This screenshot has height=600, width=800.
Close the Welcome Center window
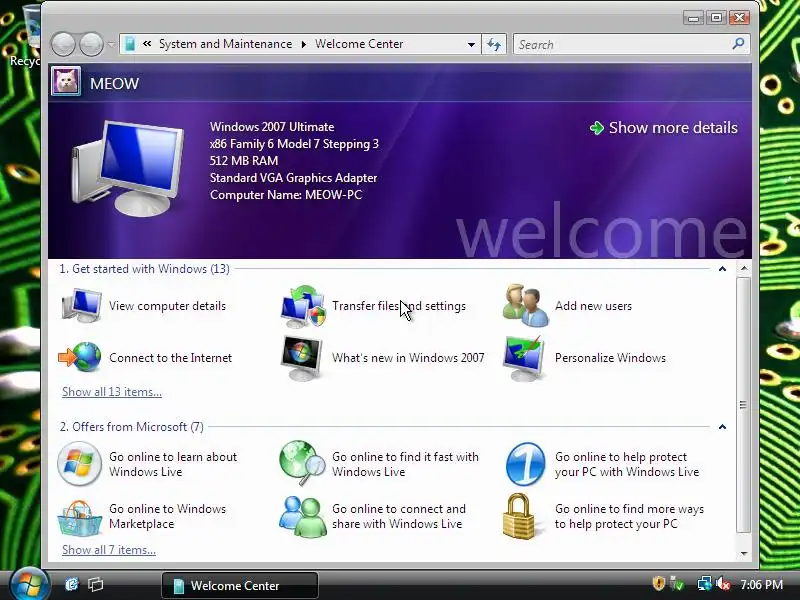click(x=739, y=18)
